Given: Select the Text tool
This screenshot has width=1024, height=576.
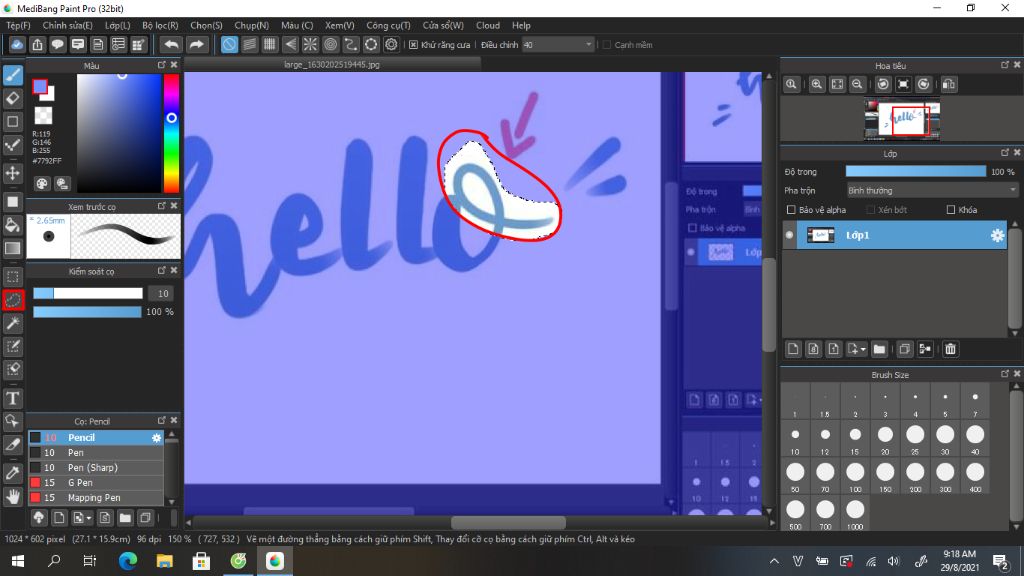Looking at the screenshot, I should click(x=12, y=398).
